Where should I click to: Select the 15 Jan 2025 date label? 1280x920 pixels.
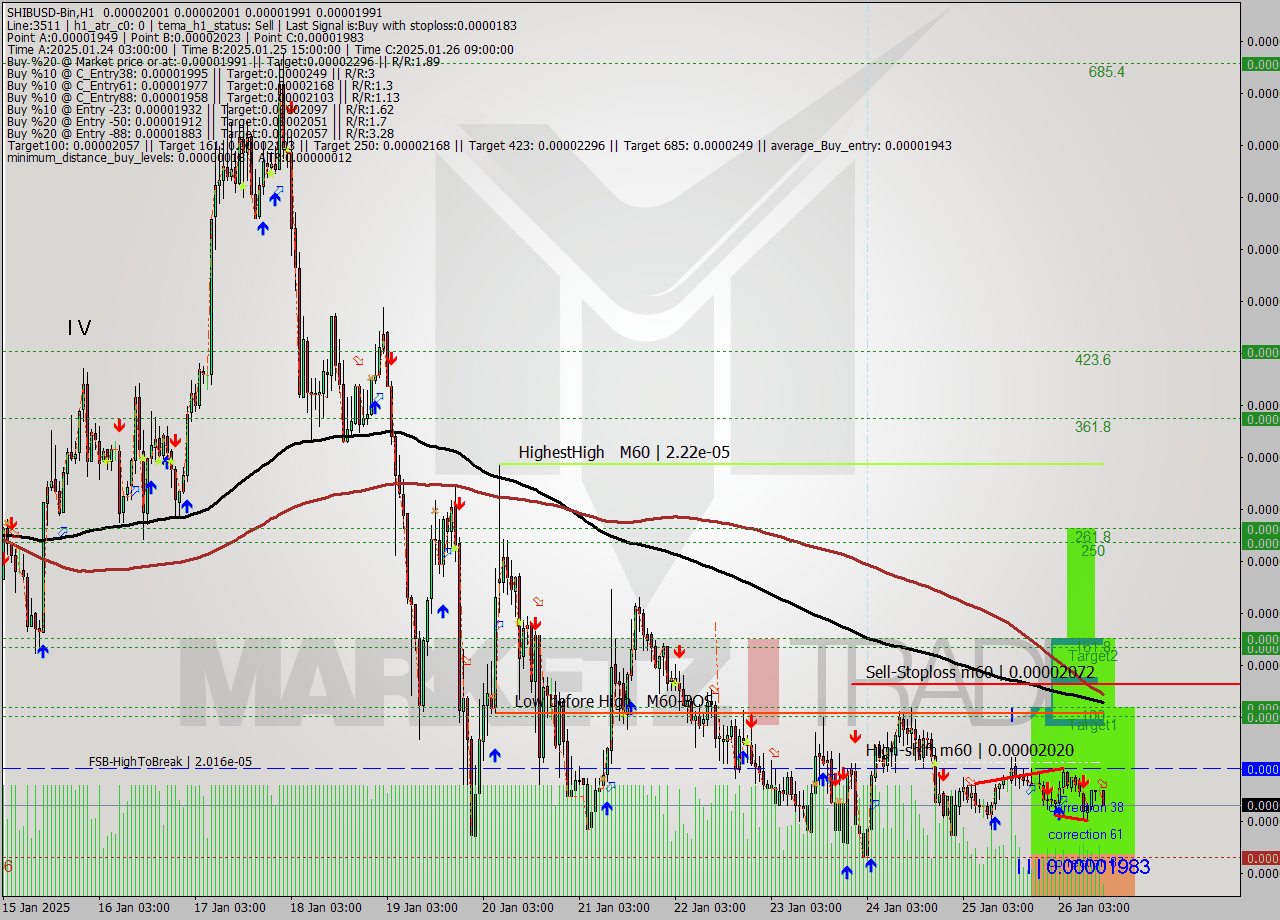[37, 908]
